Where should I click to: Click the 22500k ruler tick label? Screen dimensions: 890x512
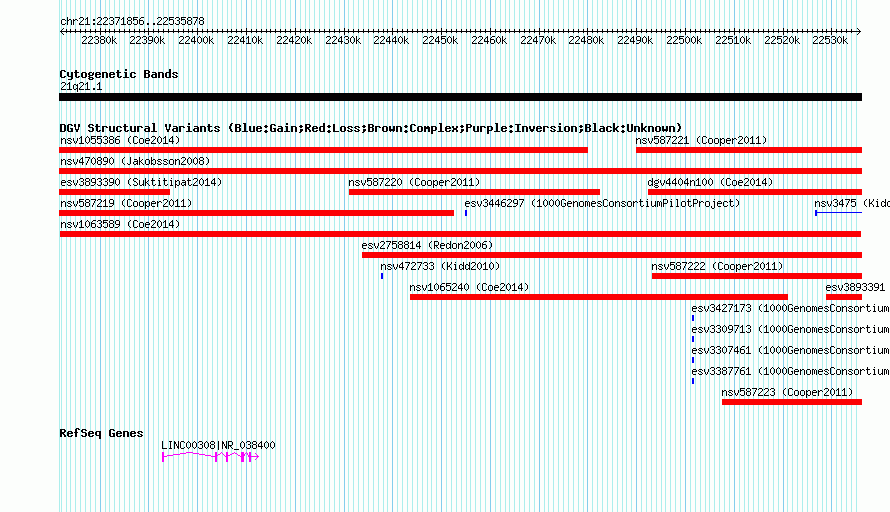pyautogui.click(x=684, y=40)
